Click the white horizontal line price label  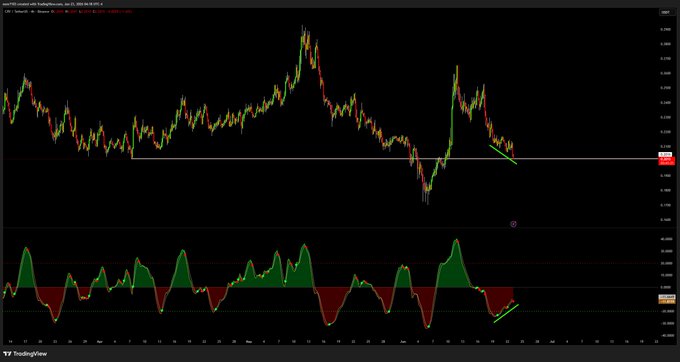tap(664, 155)
